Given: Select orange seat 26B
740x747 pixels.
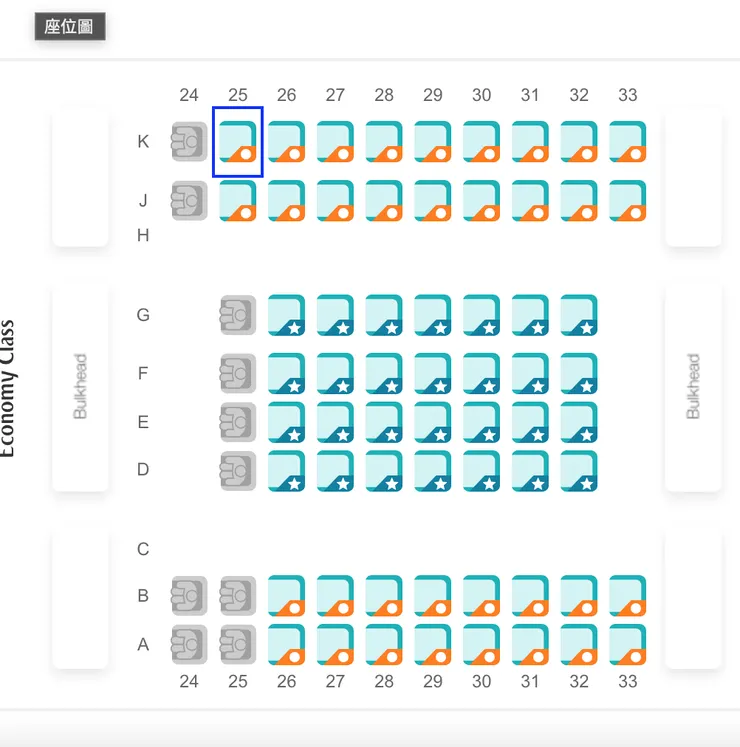Looking at the screenshot, I should pyautogui.click(x=286, y=596).
